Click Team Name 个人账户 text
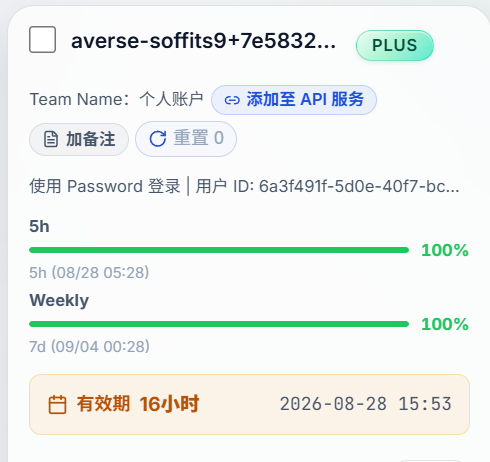This screenshot has width=490, height=462. [116, 99]
